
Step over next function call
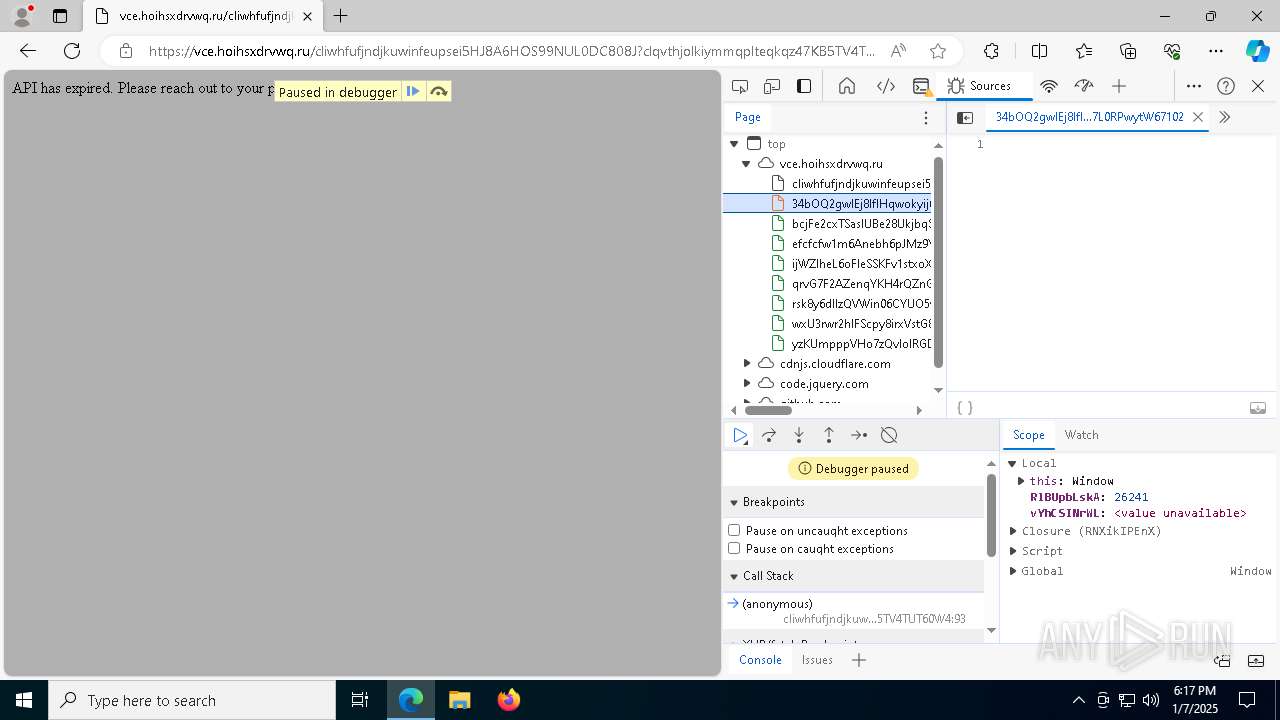[x=769, y=435]
